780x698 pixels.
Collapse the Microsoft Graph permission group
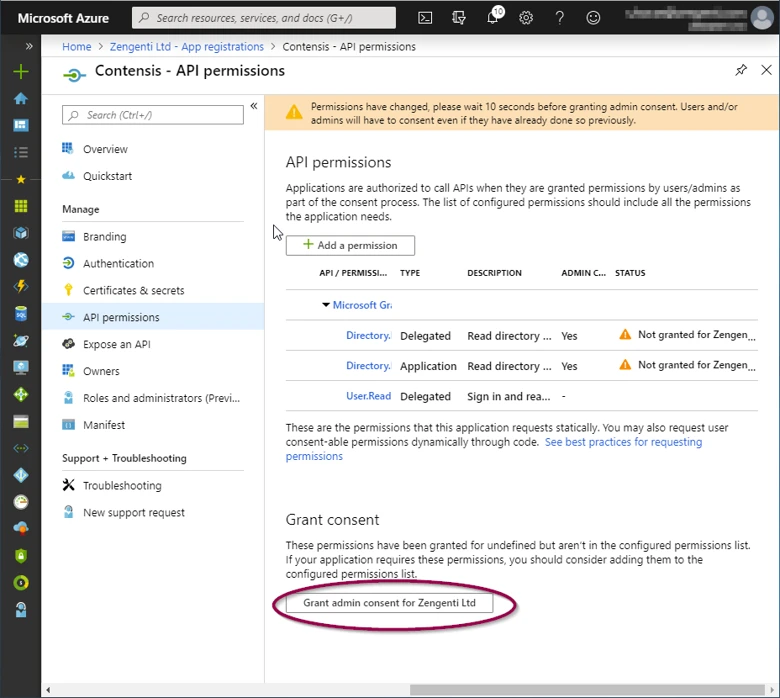click(325, 304)
